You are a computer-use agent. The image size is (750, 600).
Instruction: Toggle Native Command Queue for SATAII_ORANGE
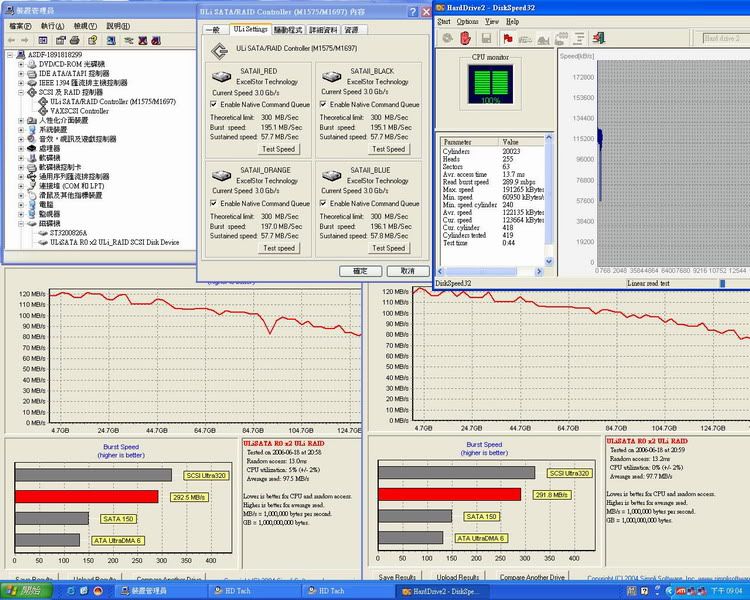(x=213, y=203)
